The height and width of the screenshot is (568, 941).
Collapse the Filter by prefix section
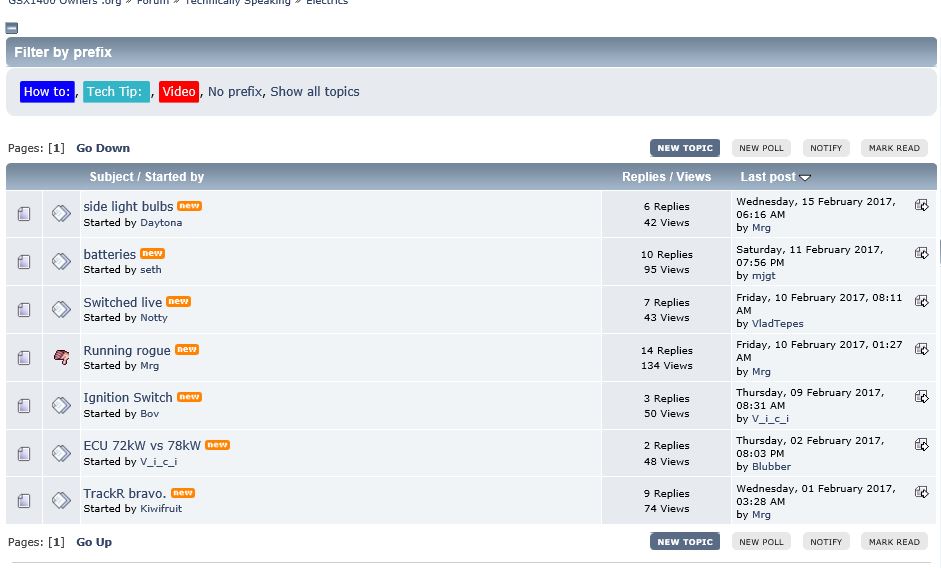tap(11, 28)
